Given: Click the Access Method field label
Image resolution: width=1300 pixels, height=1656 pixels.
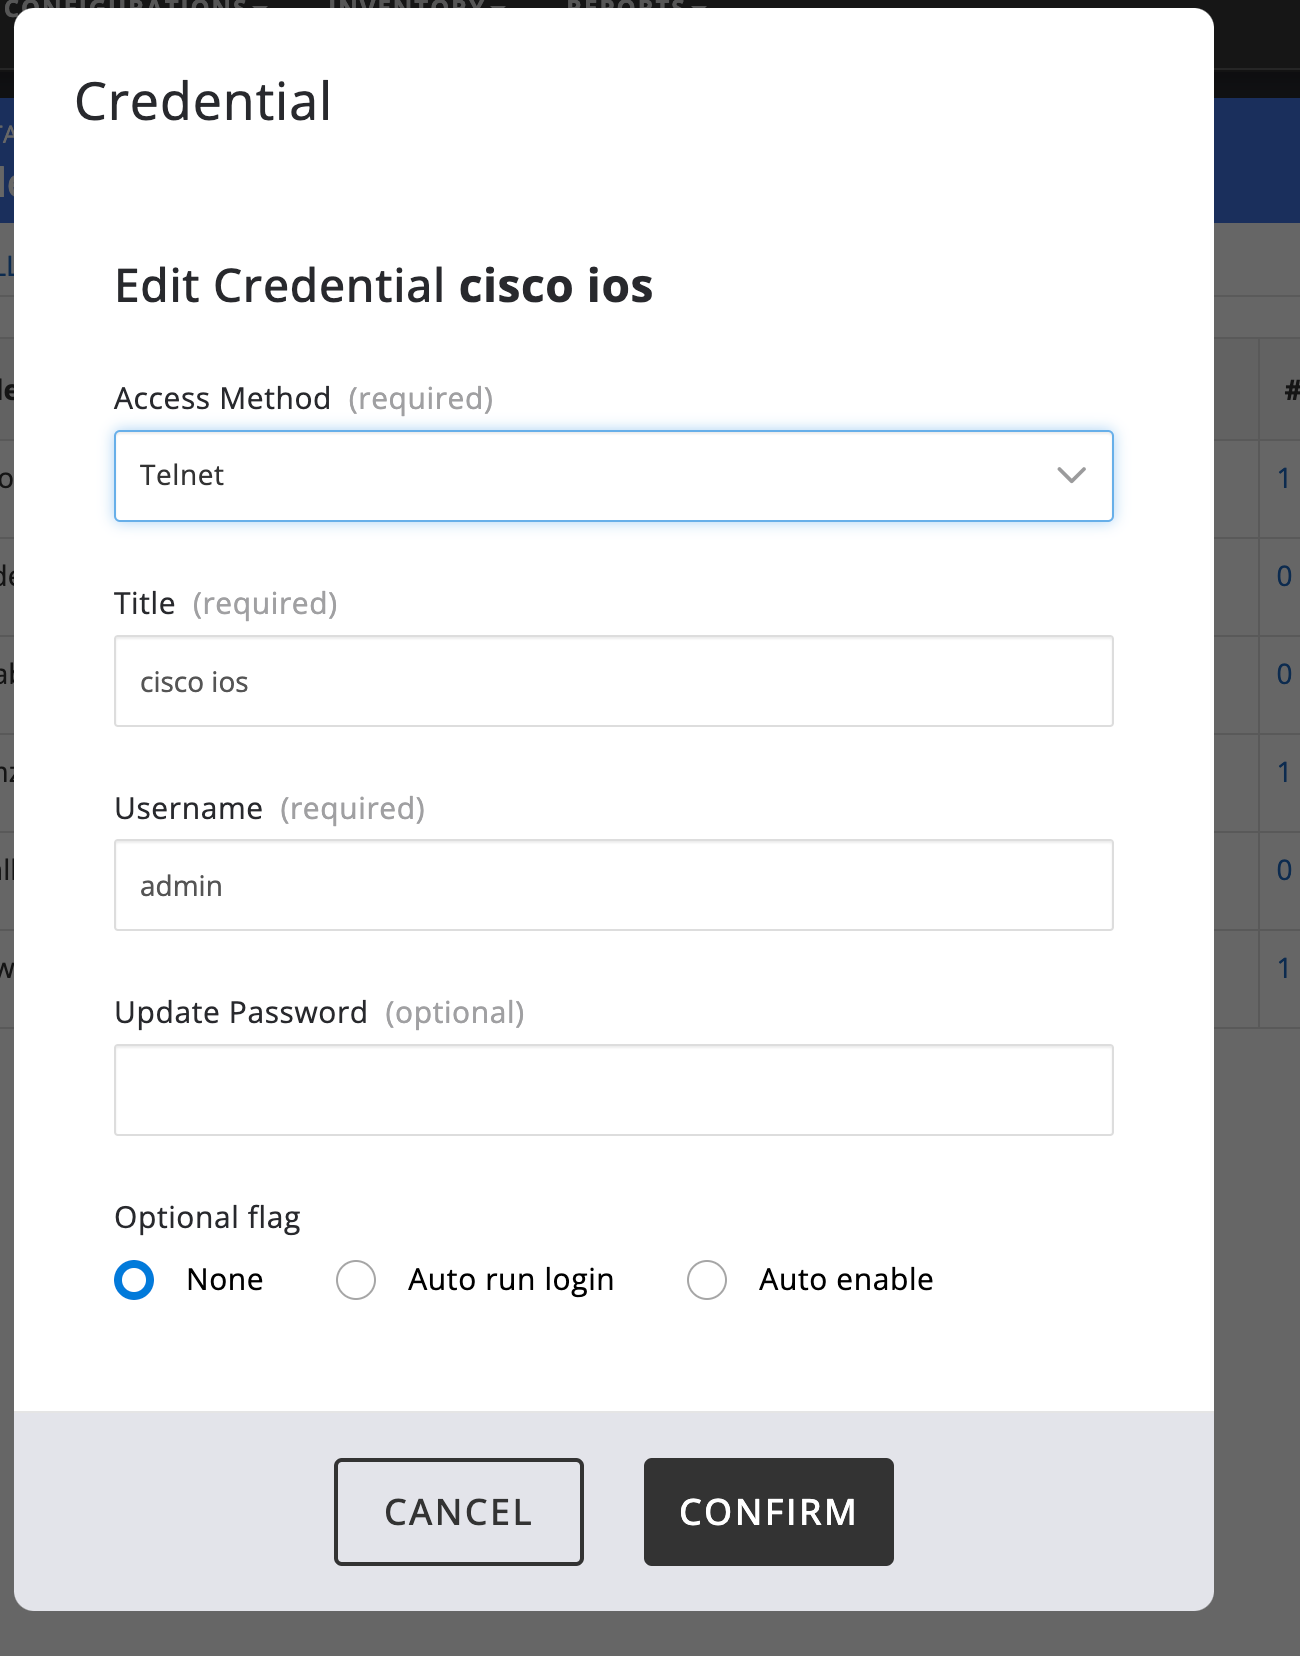Looking at the screenshot, I should pyautogui.click(x=222, y=399).
